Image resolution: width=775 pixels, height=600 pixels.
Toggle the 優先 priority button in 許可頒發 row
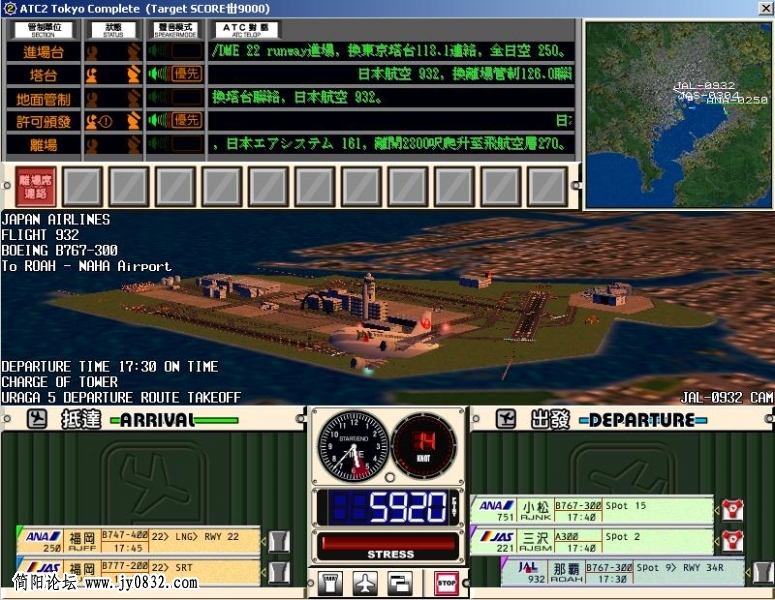[x=187, y=121]
